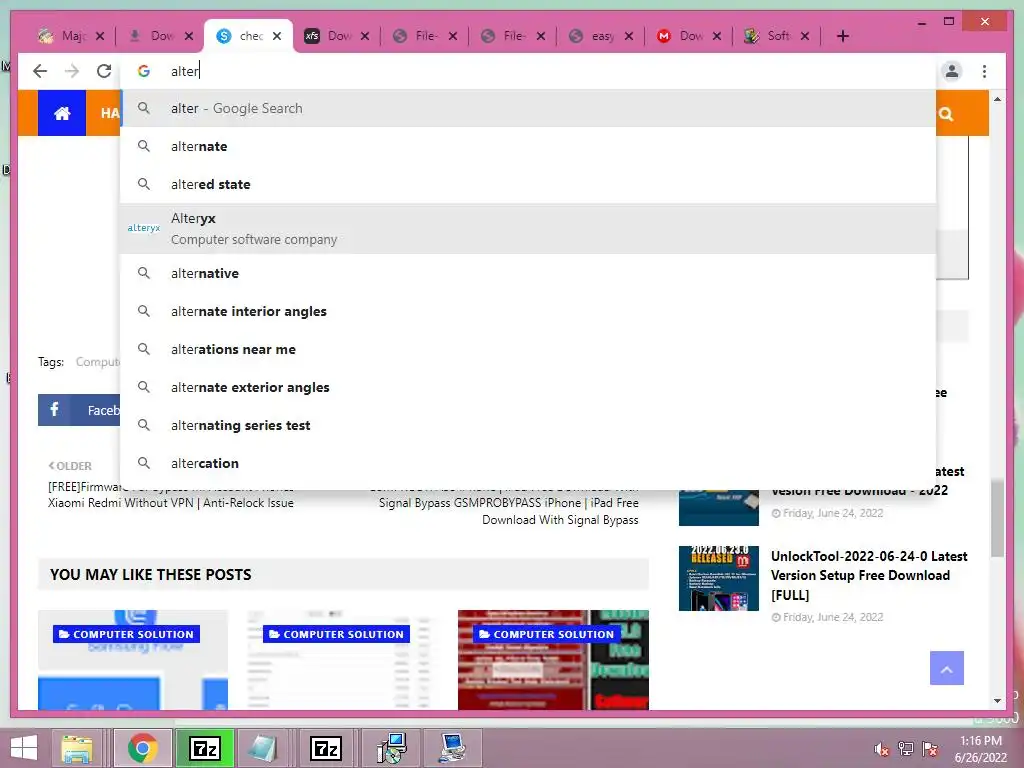The width and height of the screenshot is (1024, 768).
Task: Choose the 'alternate' suggestion
Action: [x=528, y=146]
